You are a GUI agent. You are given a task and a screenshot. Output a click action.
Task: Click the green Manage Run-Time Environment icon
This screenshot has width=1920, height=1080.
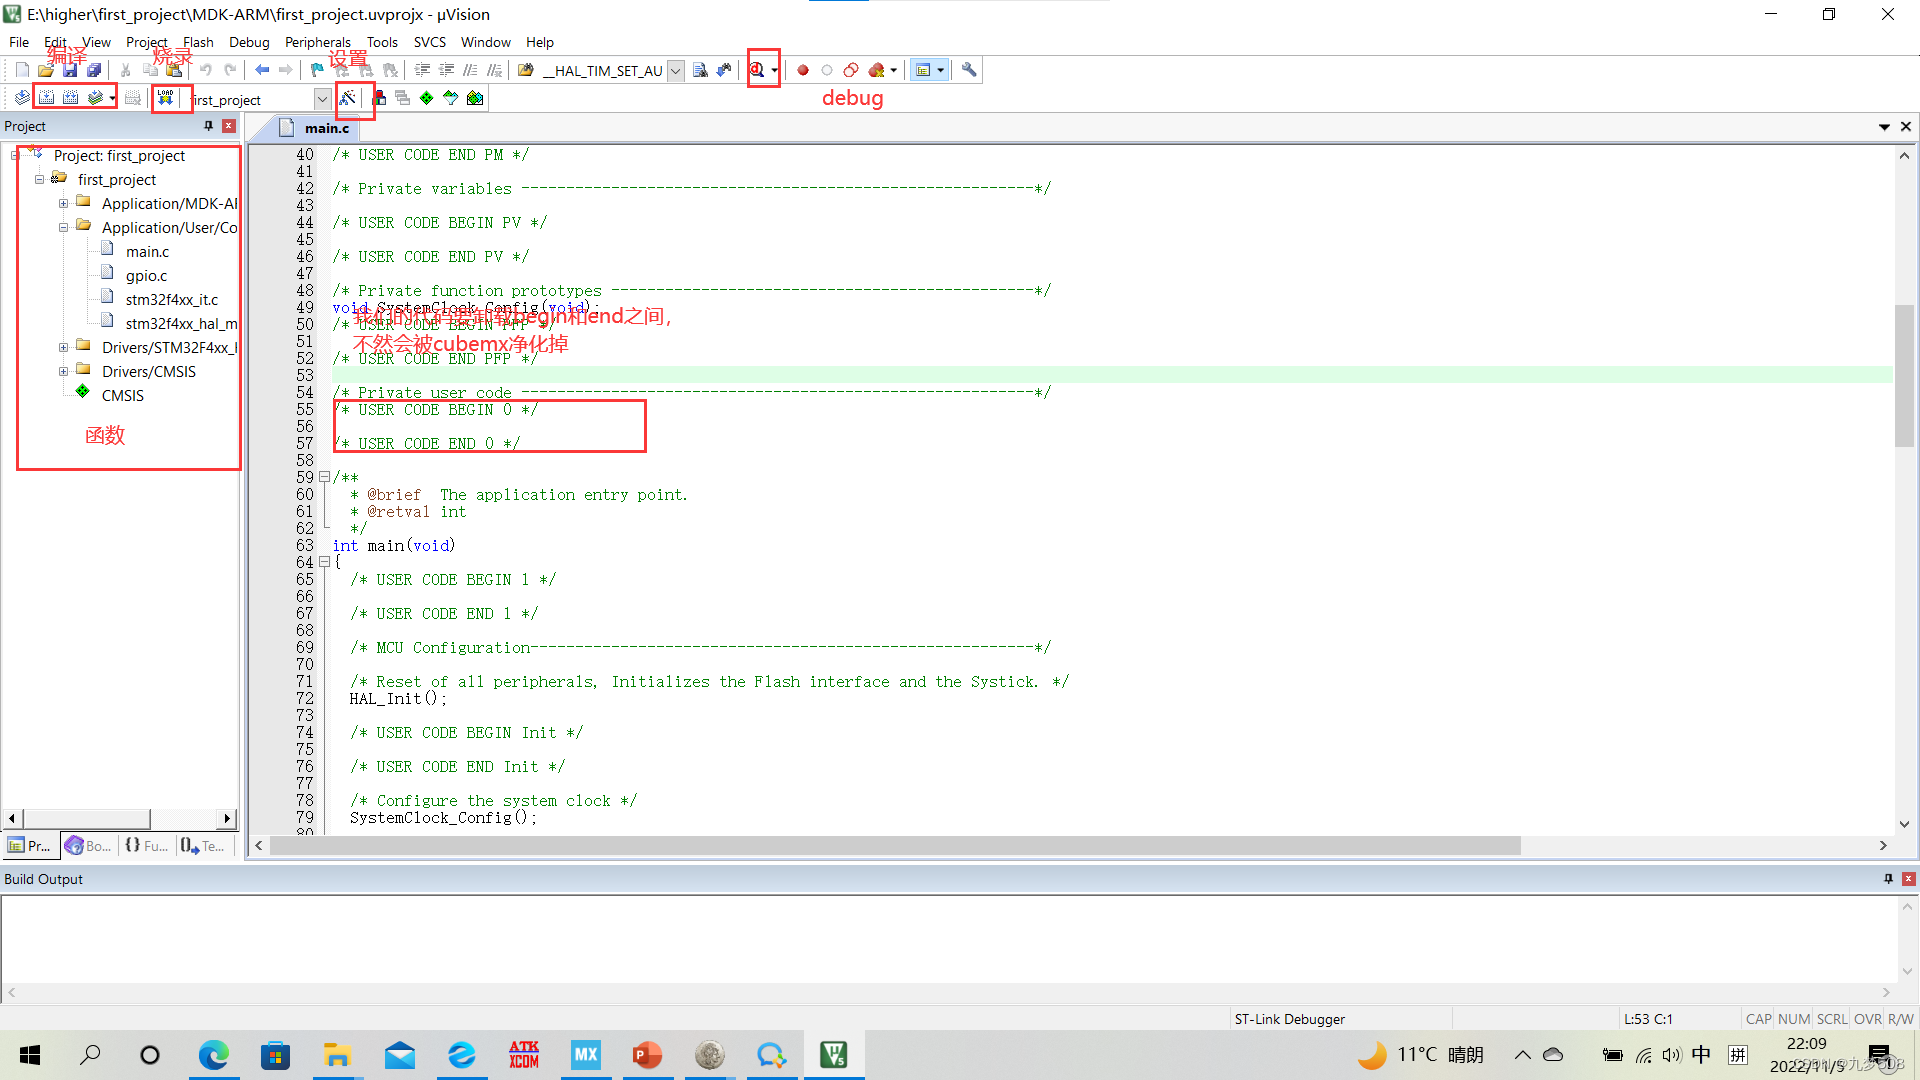[427, 97]
